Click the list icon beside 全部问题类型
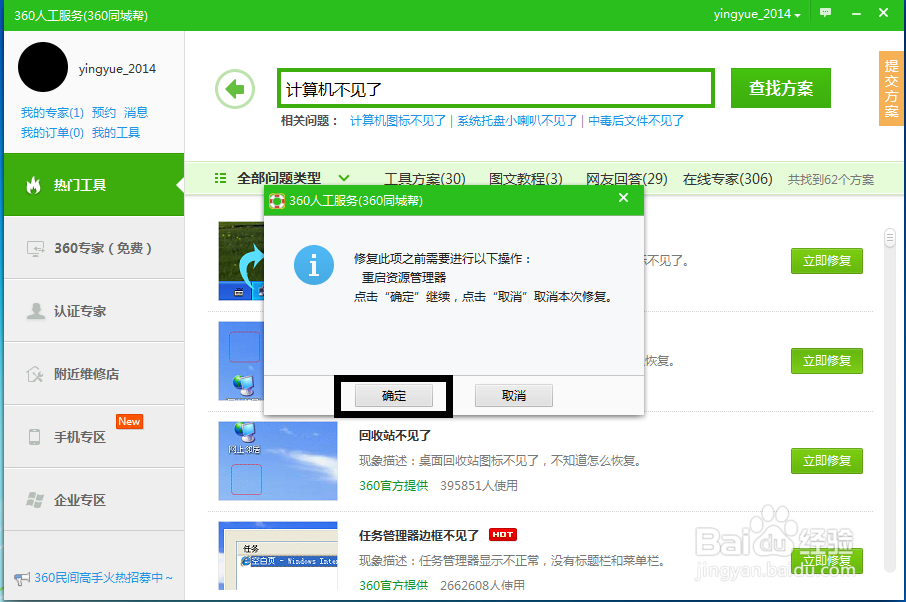906x602 pixels. click(x=220, y=178)
